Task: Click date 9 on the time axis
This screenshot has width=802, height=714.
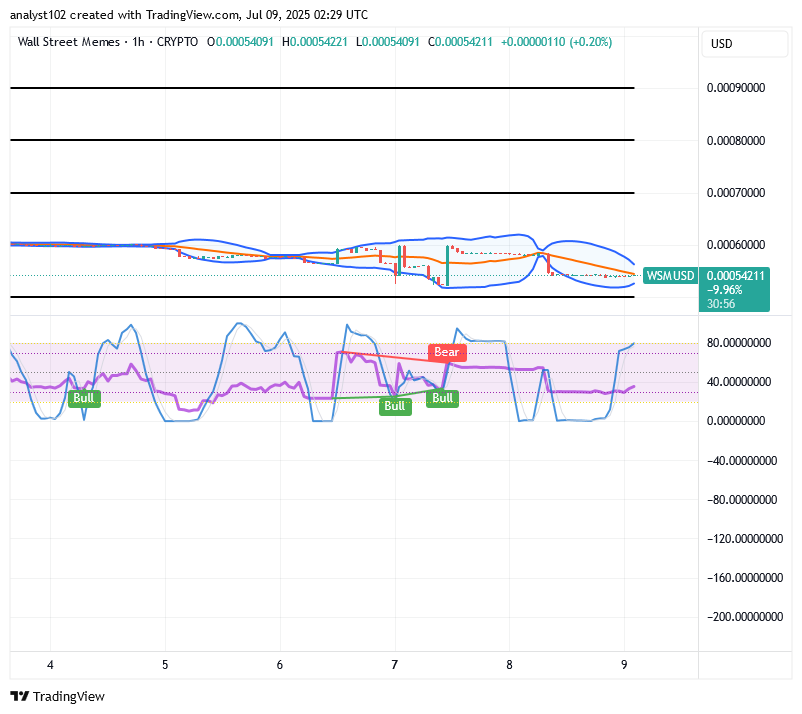Action: (x=624, y=665)
